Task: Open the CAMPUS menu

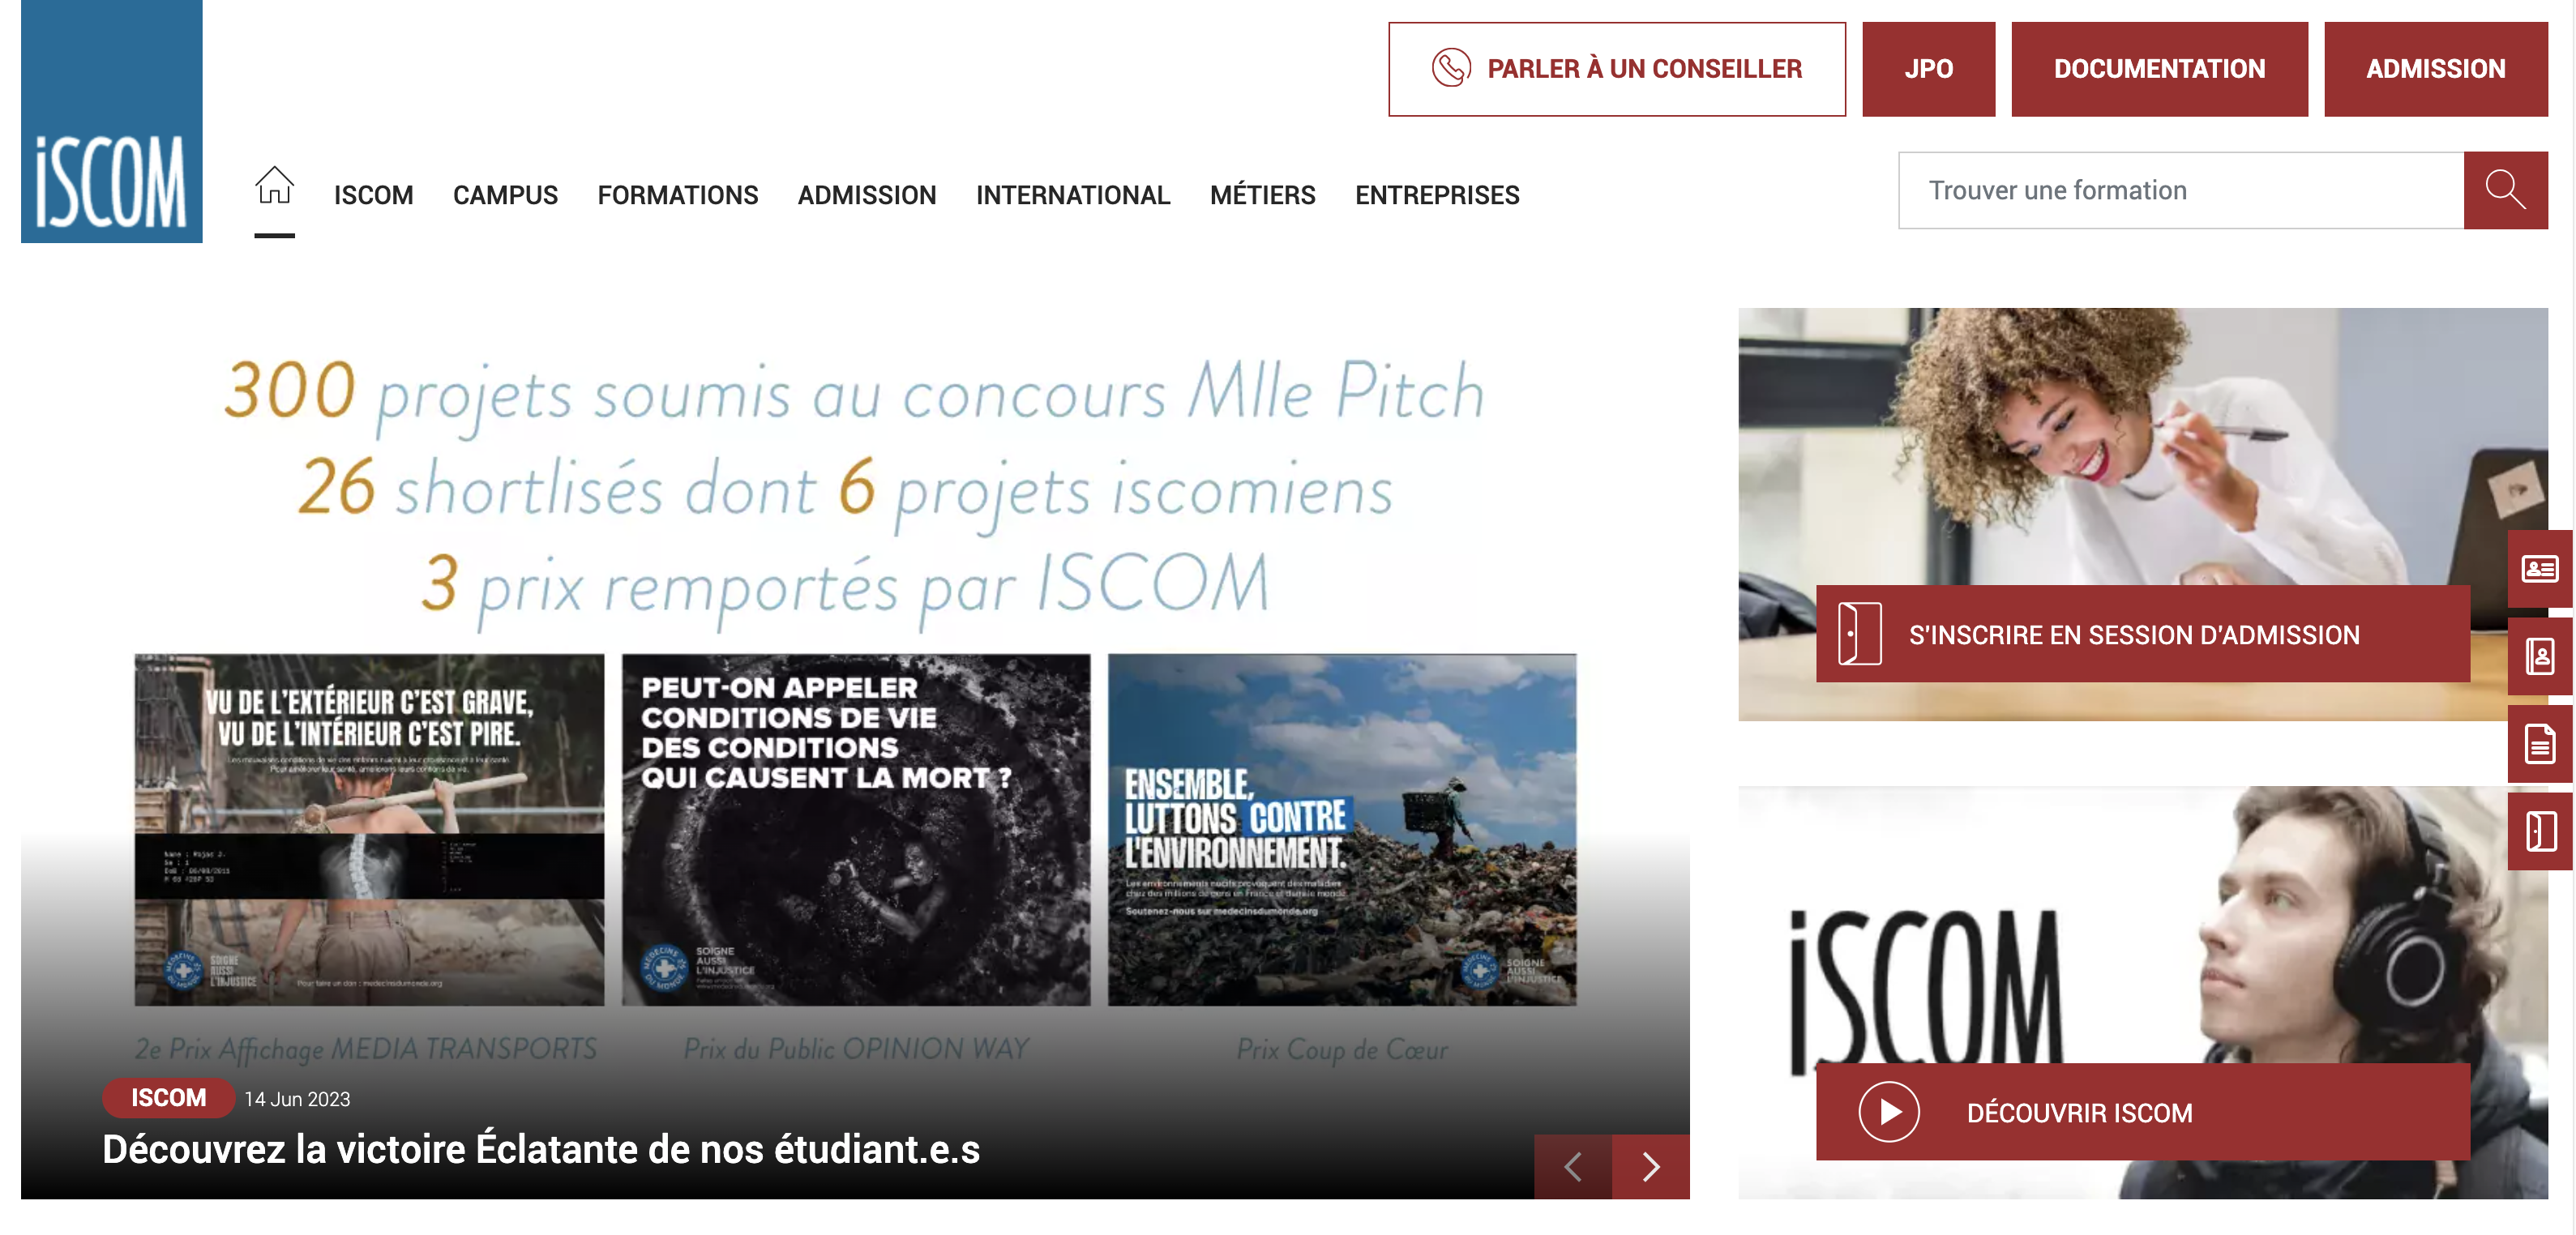Action: click(x=505, y=195)
